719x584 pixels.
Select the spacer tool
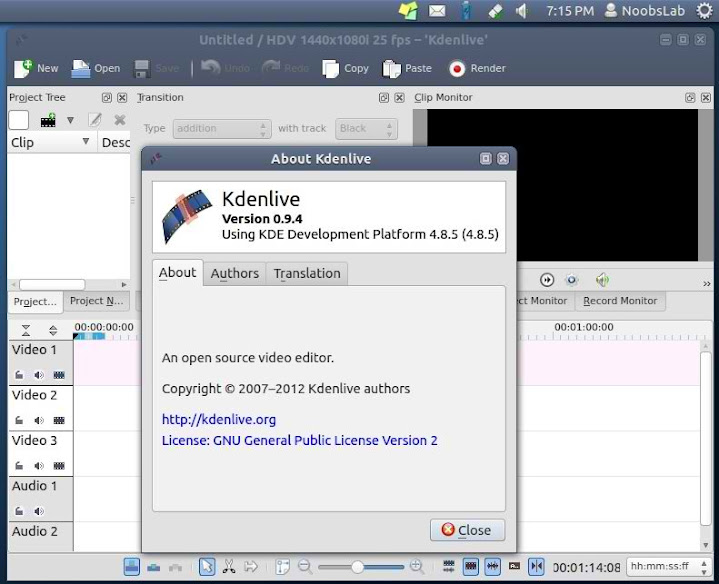(251, 567)
